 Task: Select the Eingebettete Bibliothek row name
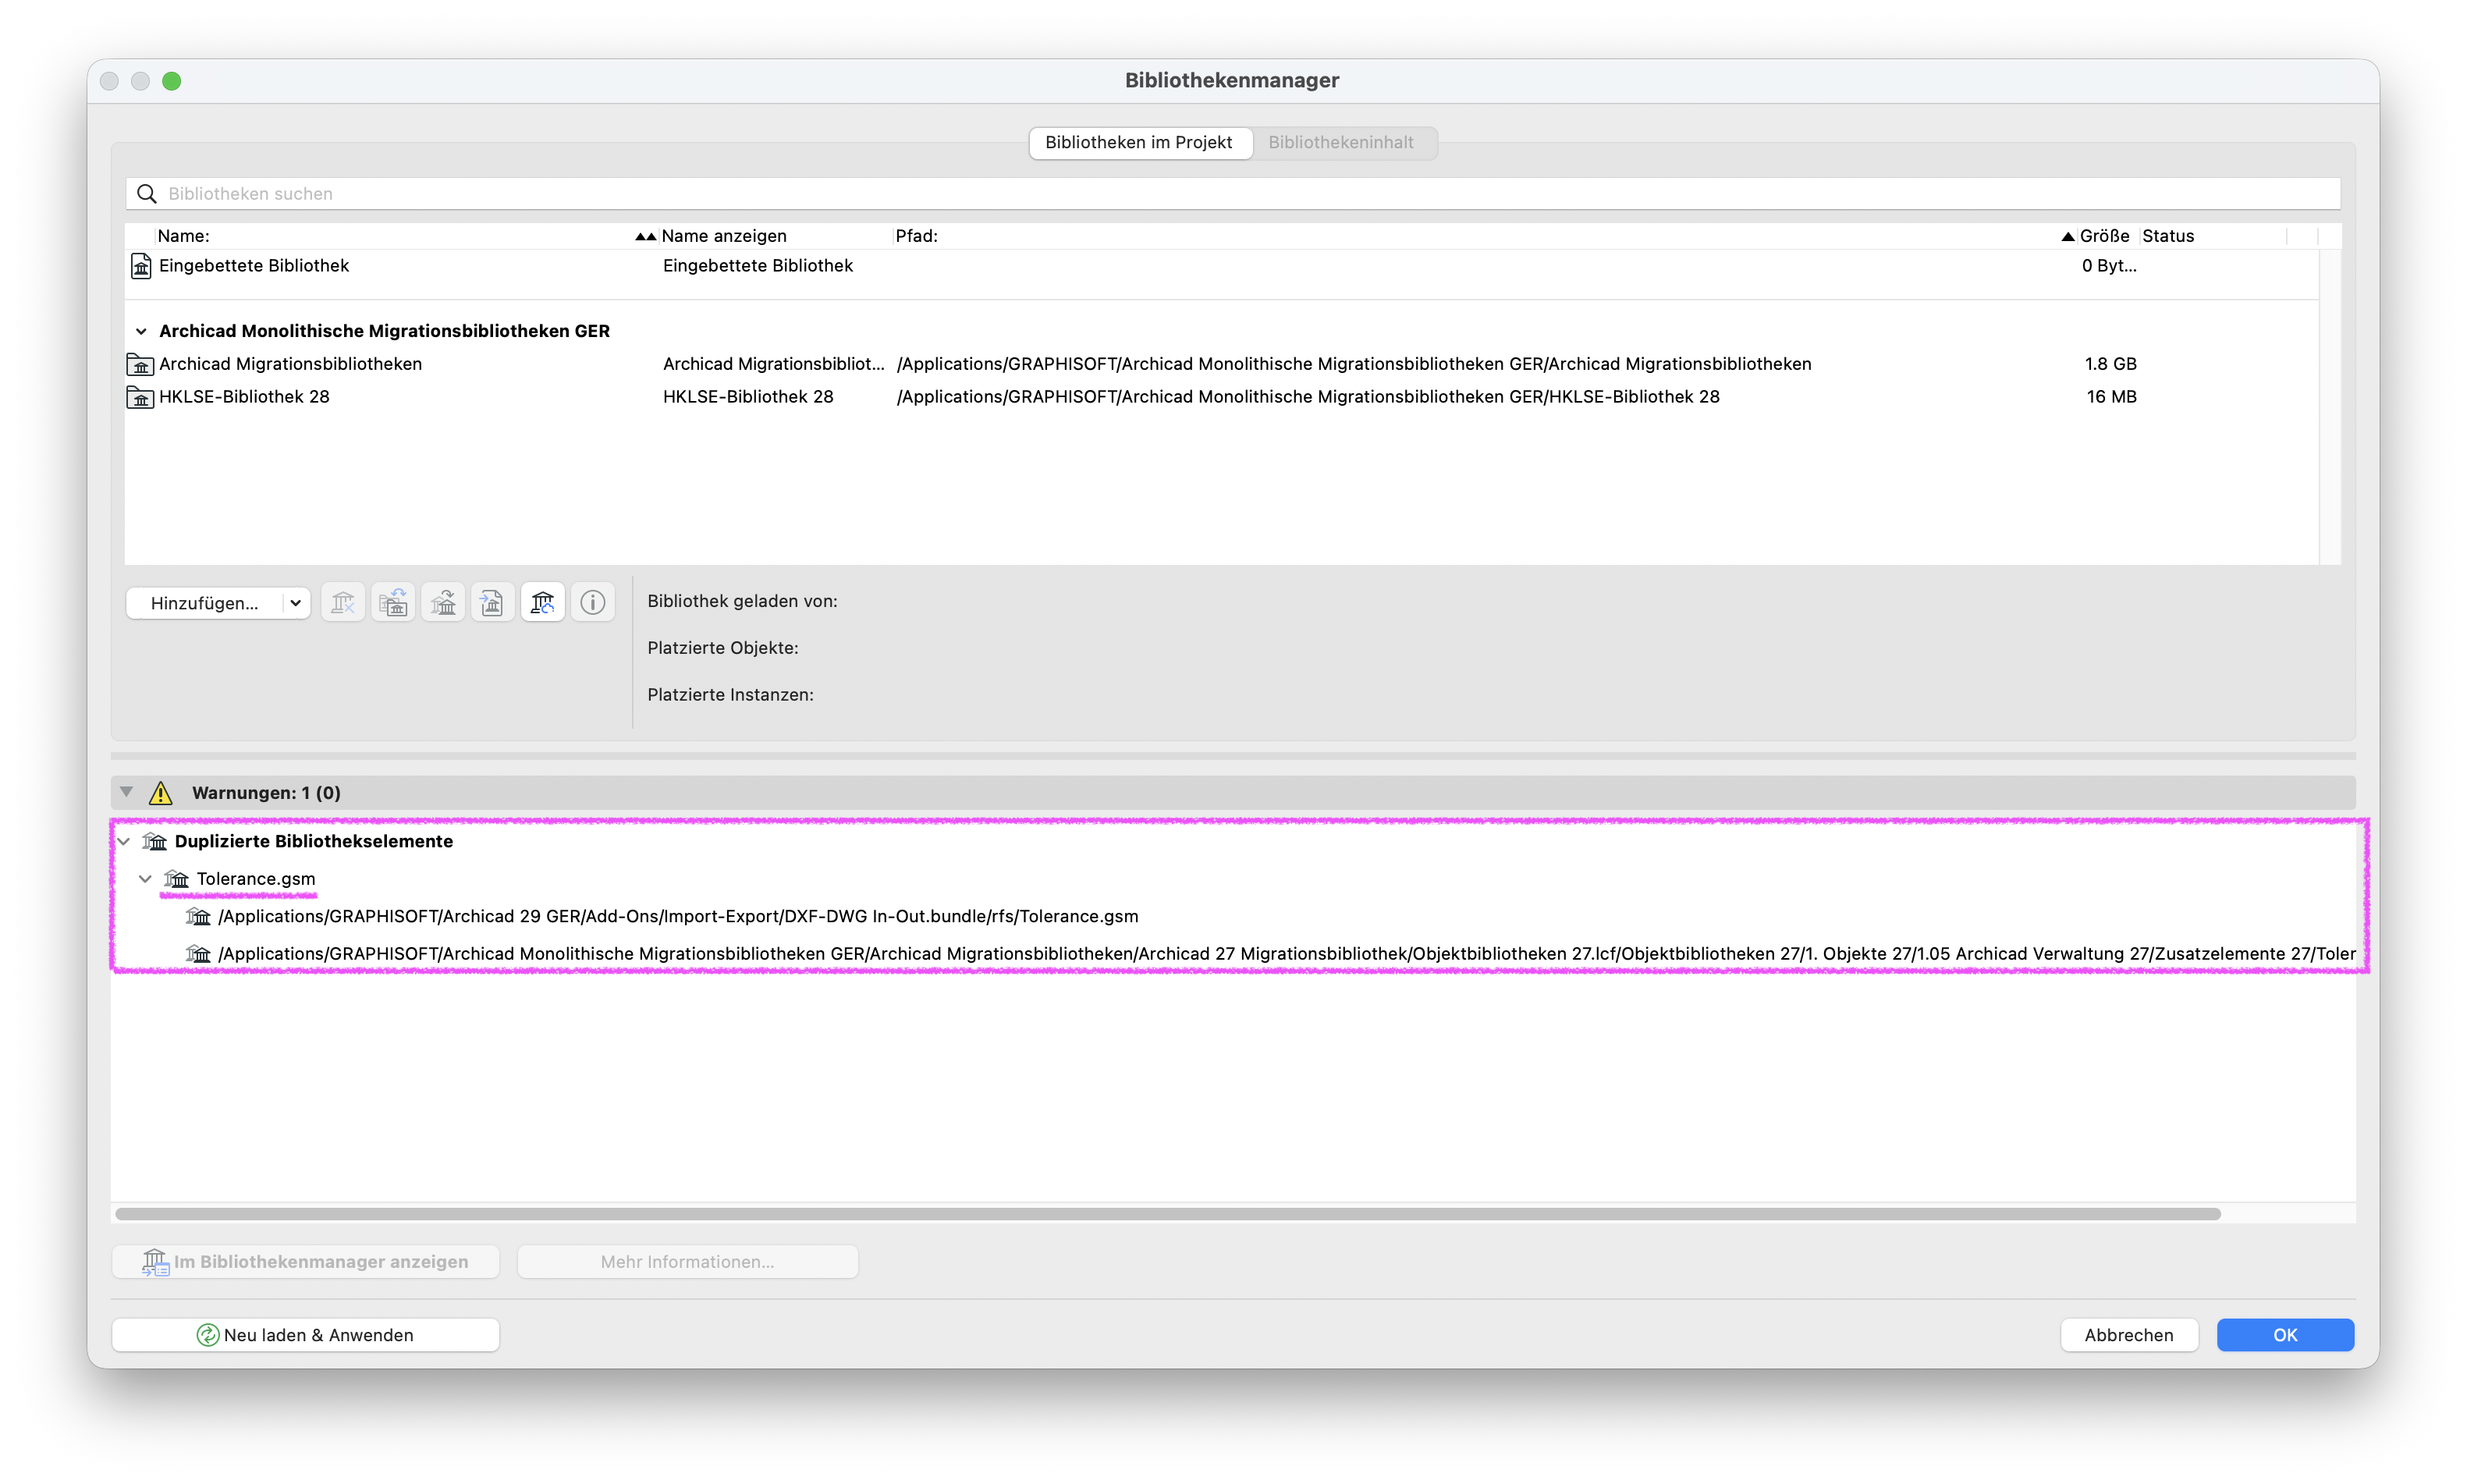(254, 266)
